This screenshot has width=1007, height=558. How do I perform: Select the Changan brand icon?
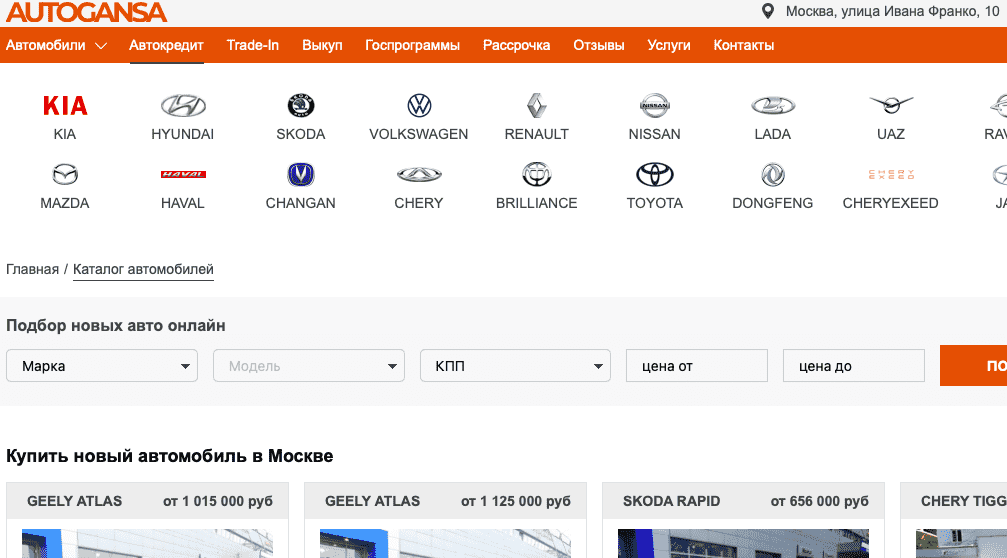(301, 175)
